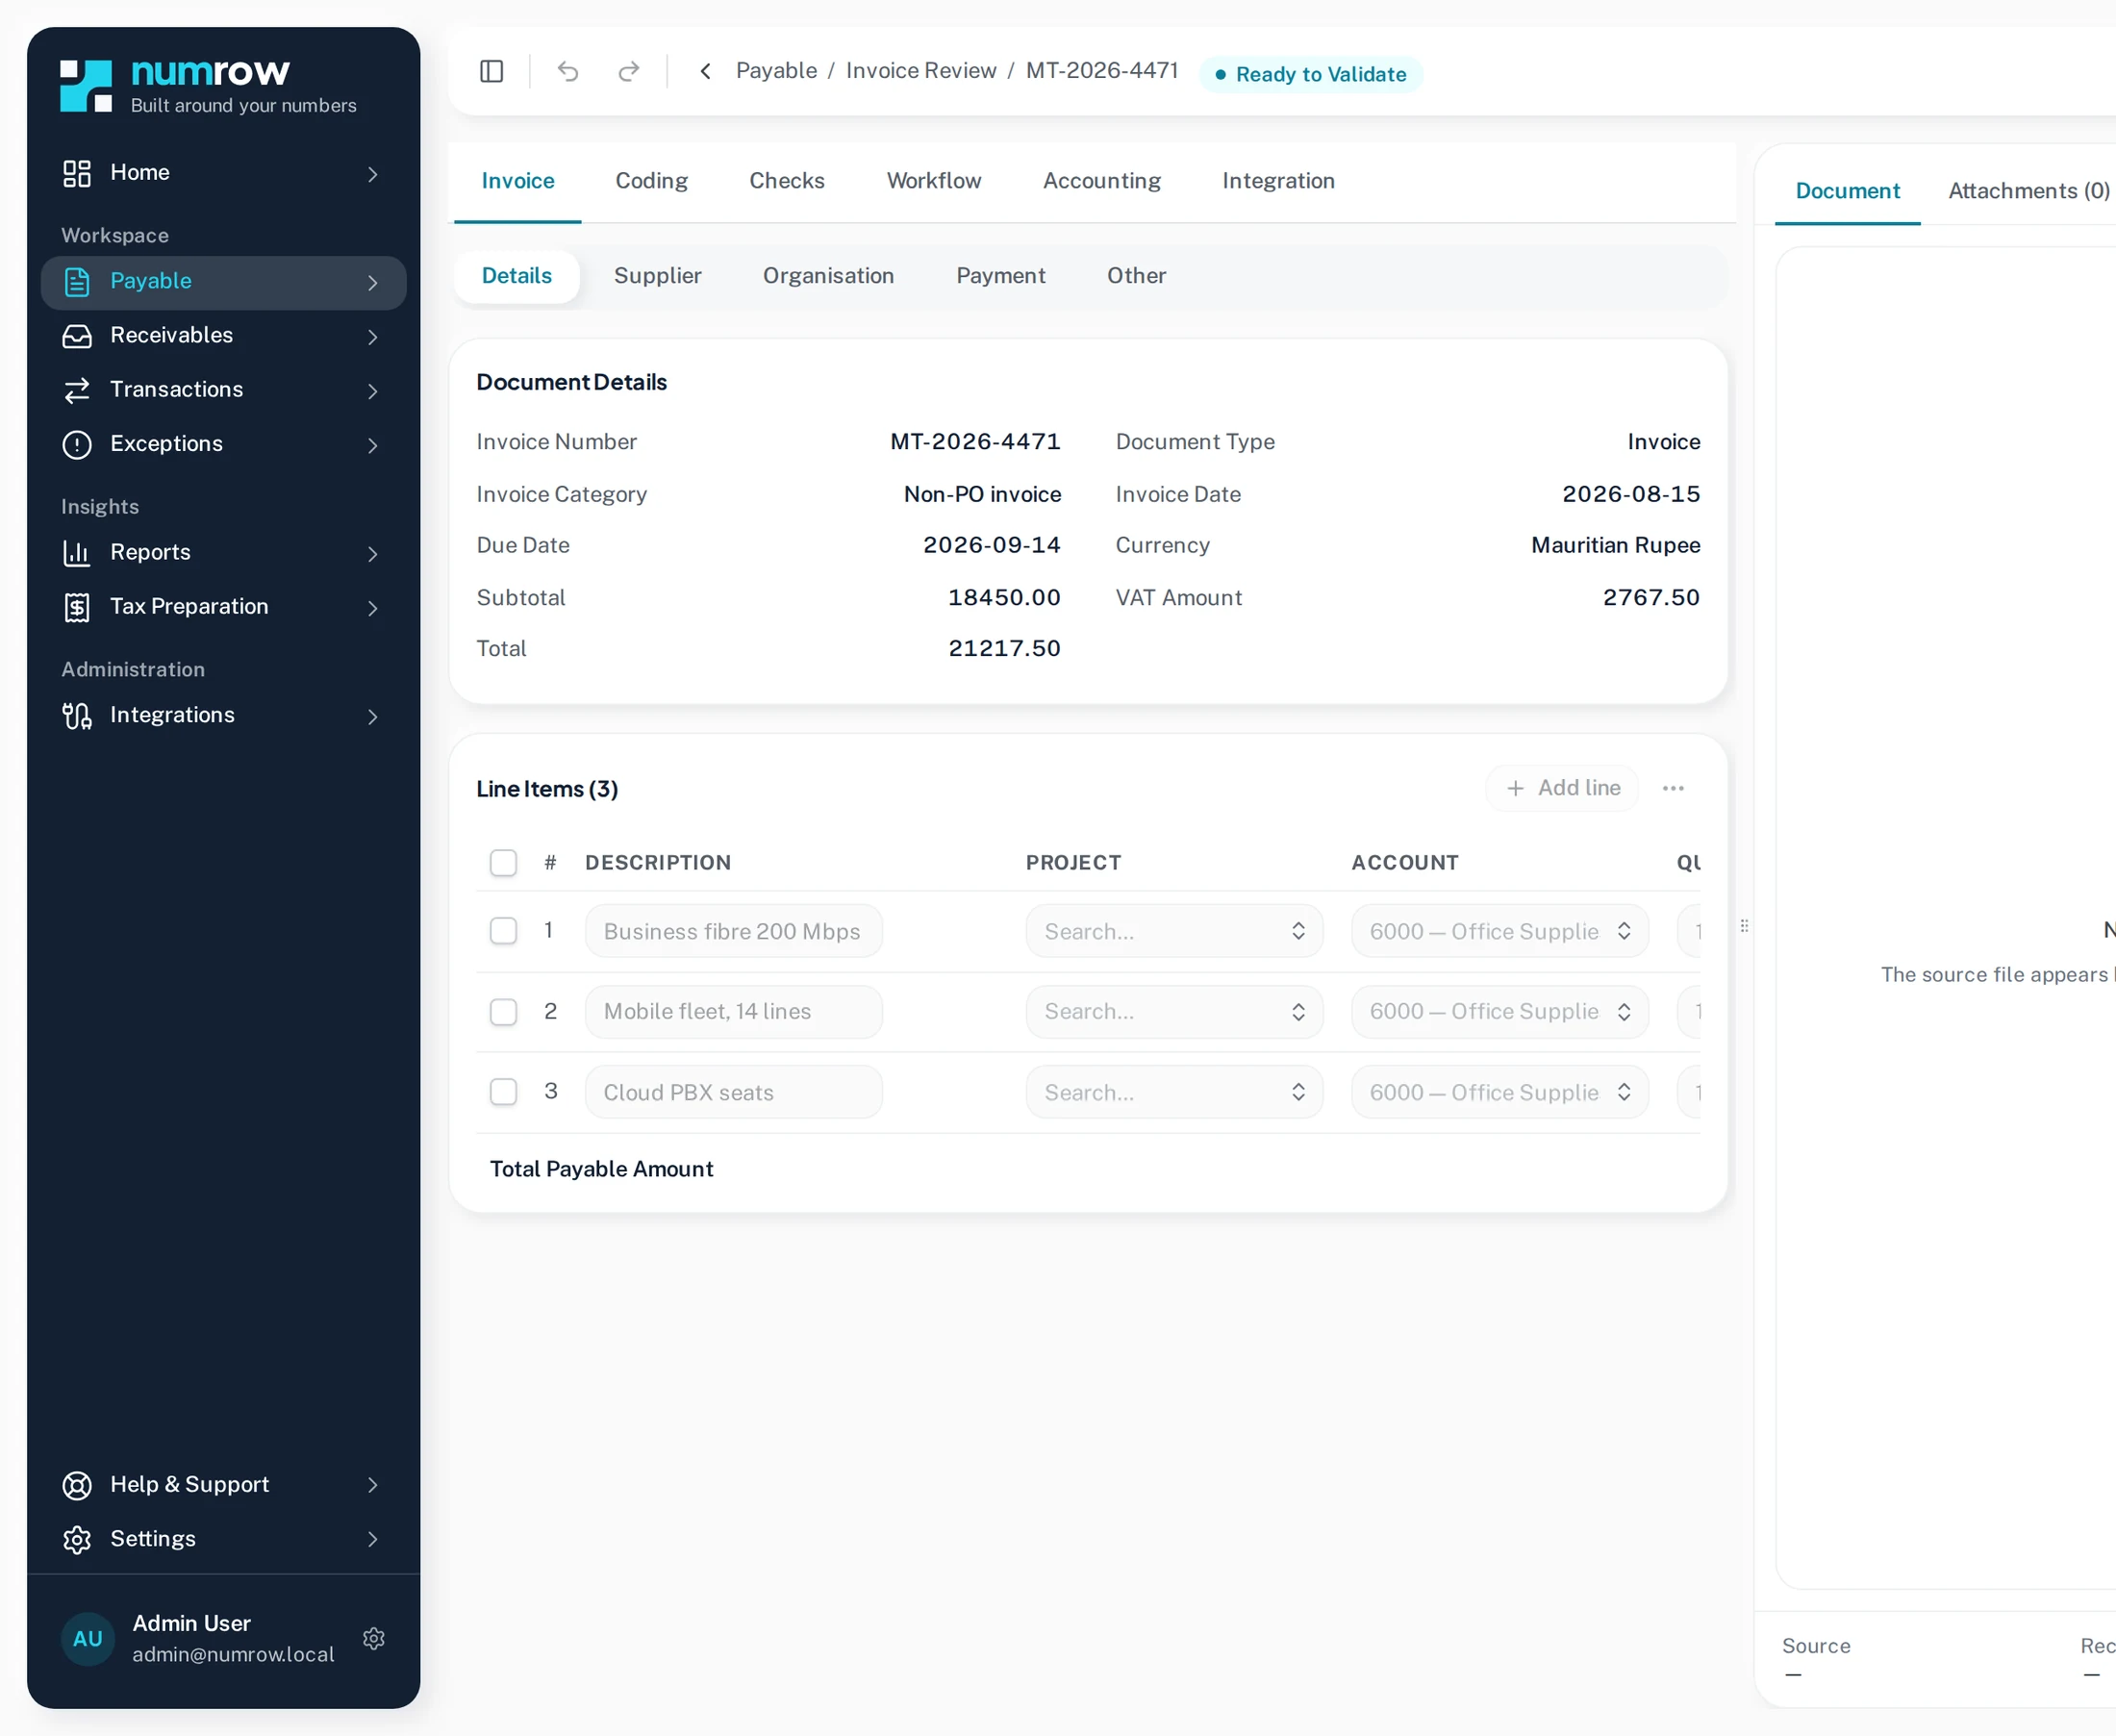Screen dimensions: 2116x1736
Task: Click gear icon beside Admin User
Action: coord(374,1638)
